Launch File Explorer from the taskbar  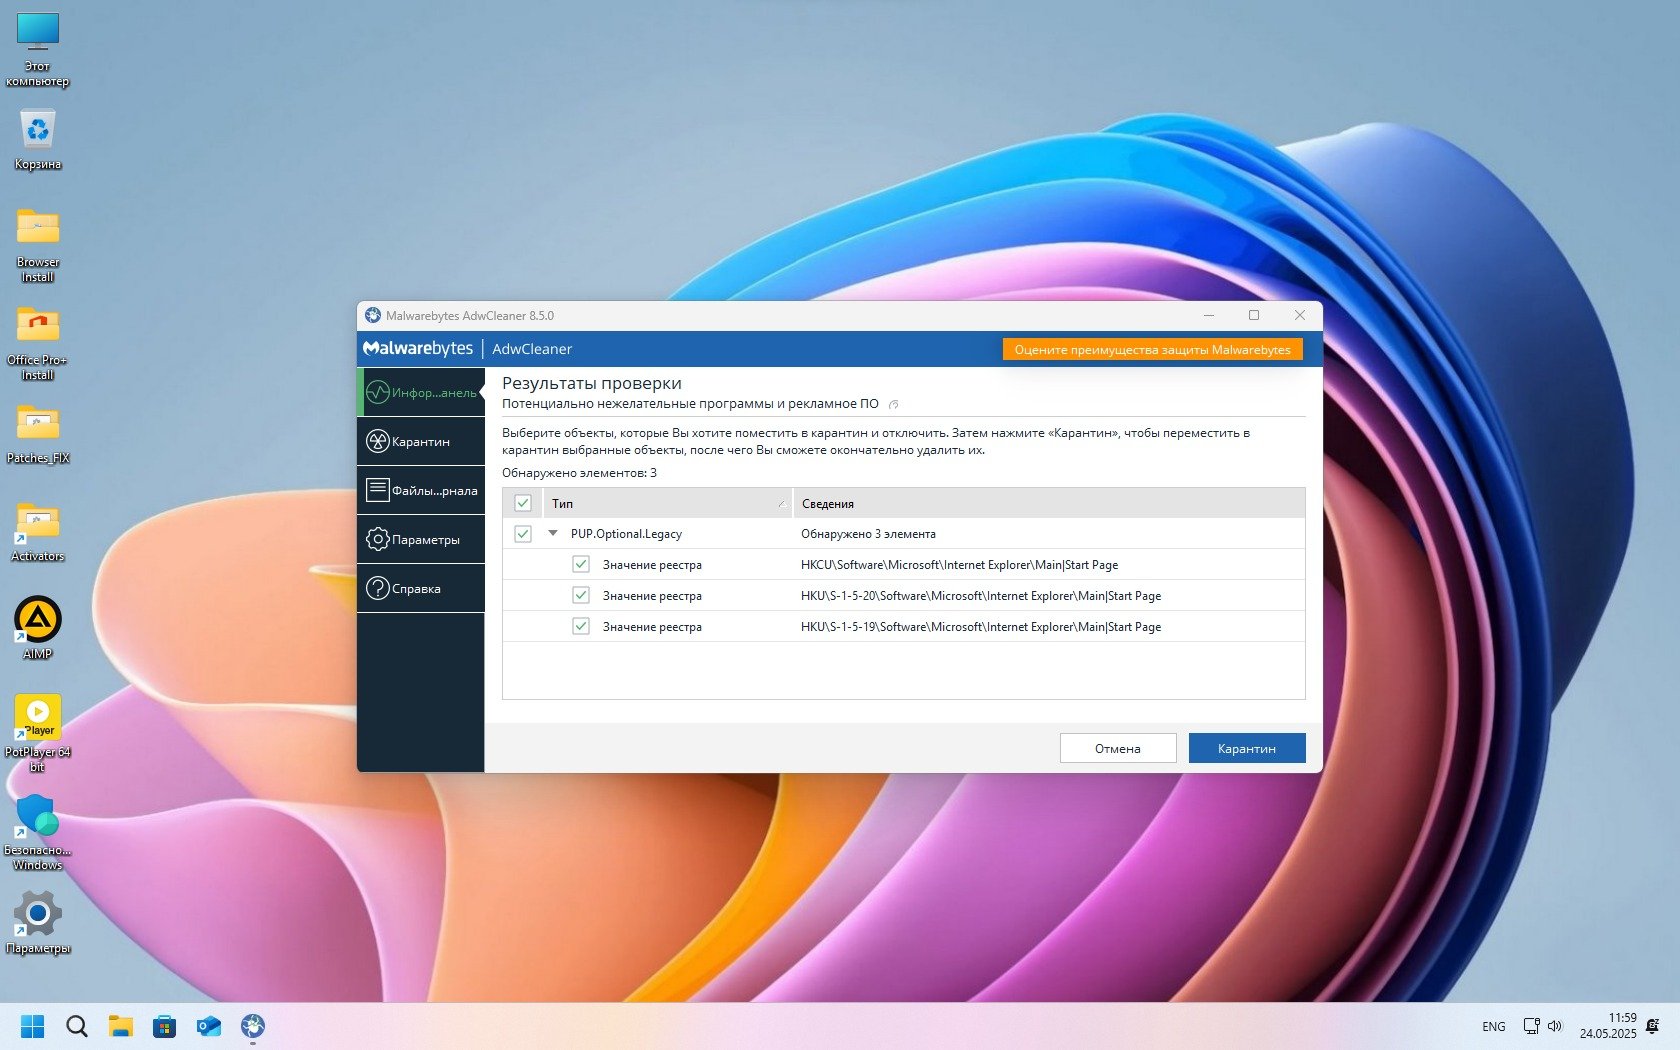tap(121, 1026)
